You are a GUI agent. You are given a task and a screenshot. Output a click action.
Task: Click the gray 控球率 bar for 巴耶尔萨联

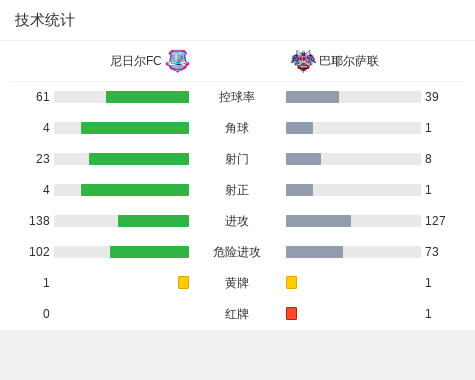point(312,97)
